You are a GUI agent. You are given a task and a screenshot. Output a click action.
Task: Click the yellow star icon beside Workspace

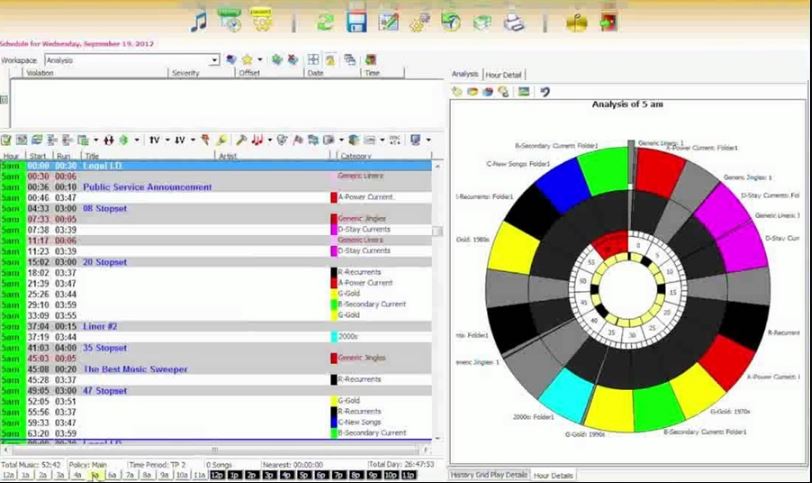click(x=246, y=60)
